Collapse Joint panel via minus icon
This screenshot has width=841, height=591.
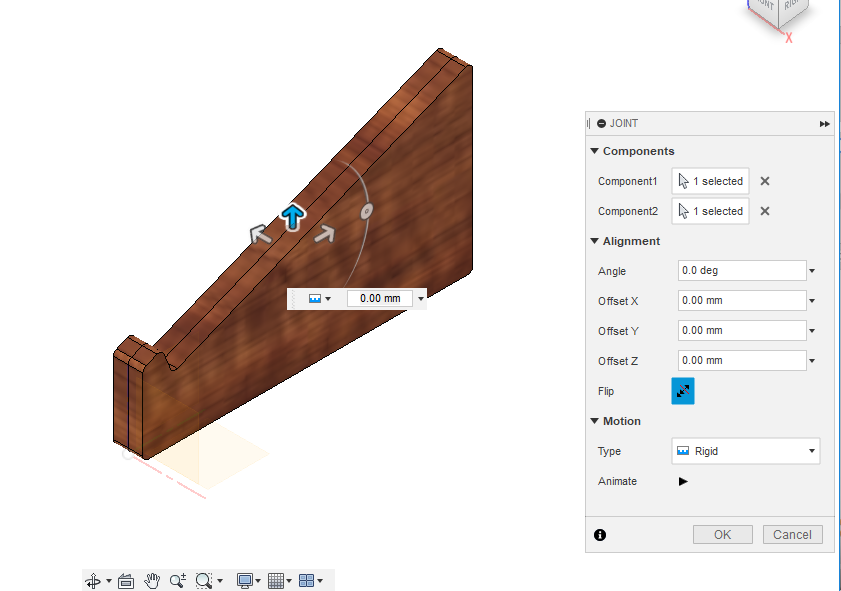[x=601, y=123]
